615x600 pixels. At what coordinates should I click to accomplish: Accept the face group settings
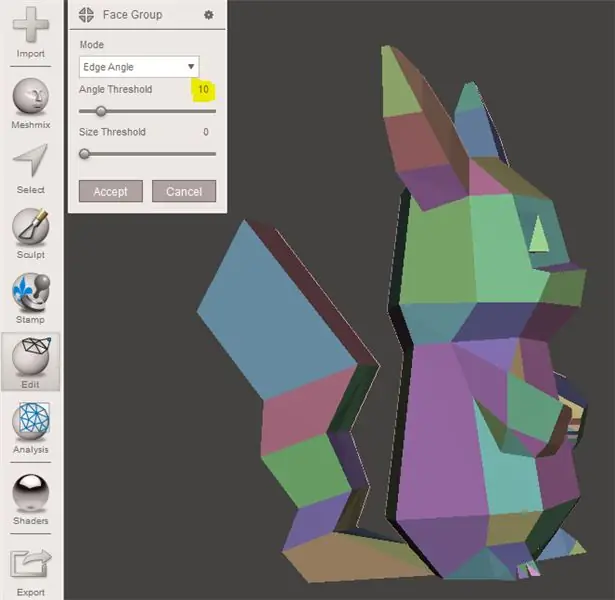[x=111, y=191]
